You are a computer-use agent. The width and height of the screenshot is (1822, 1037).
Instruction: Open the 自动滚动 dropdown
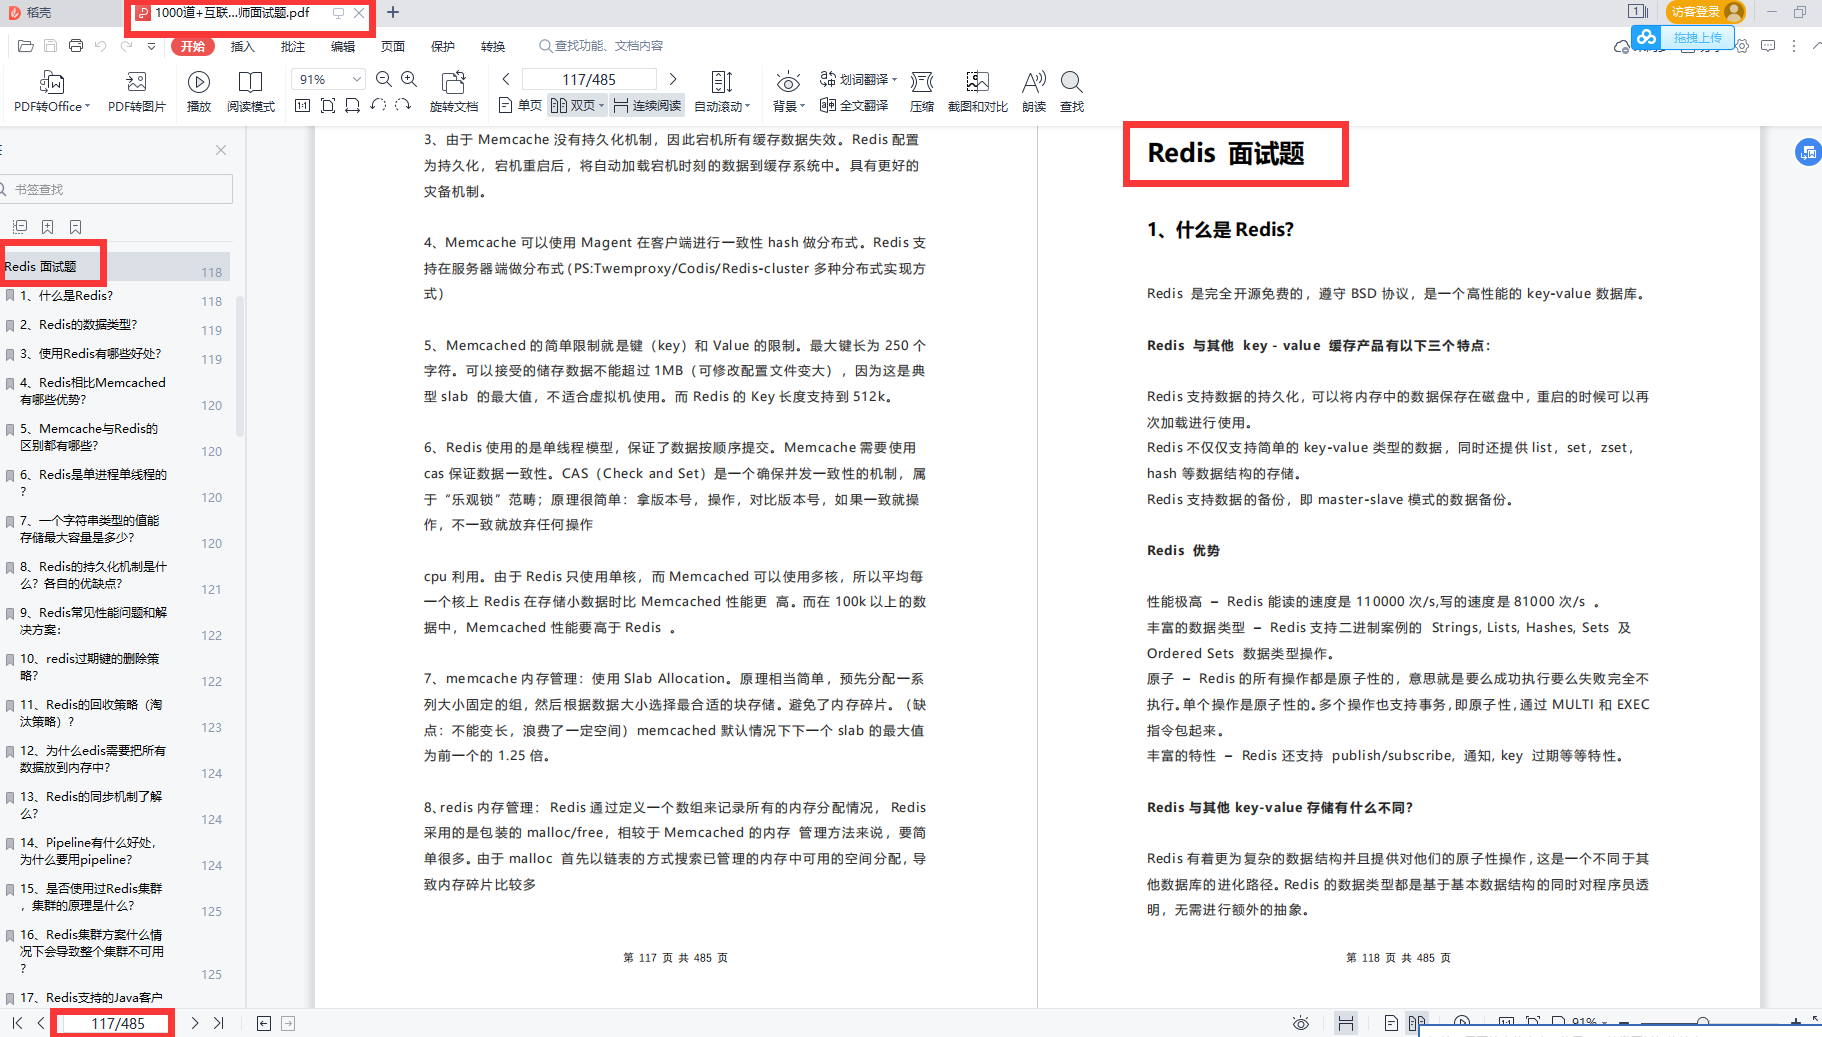[722, 91]
